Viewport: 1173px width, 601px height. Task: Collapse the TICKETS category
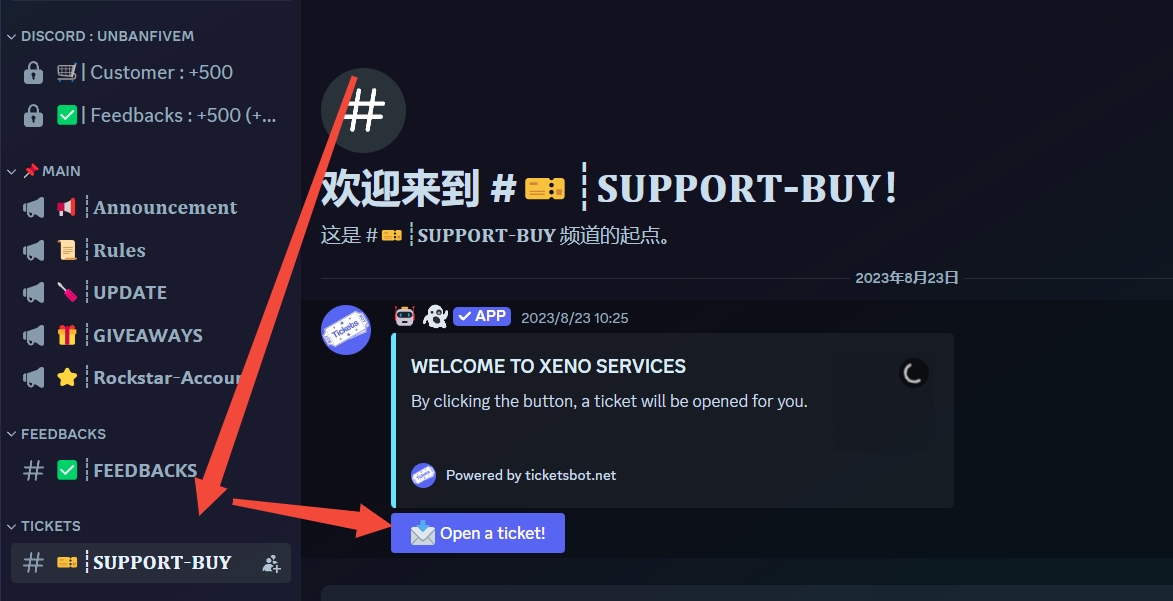click(43, 526)
